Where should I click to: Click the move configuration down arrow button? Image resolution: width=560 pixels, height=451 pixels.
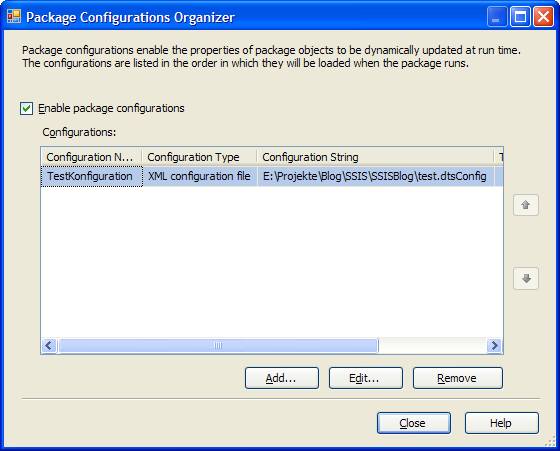(525, 278)
